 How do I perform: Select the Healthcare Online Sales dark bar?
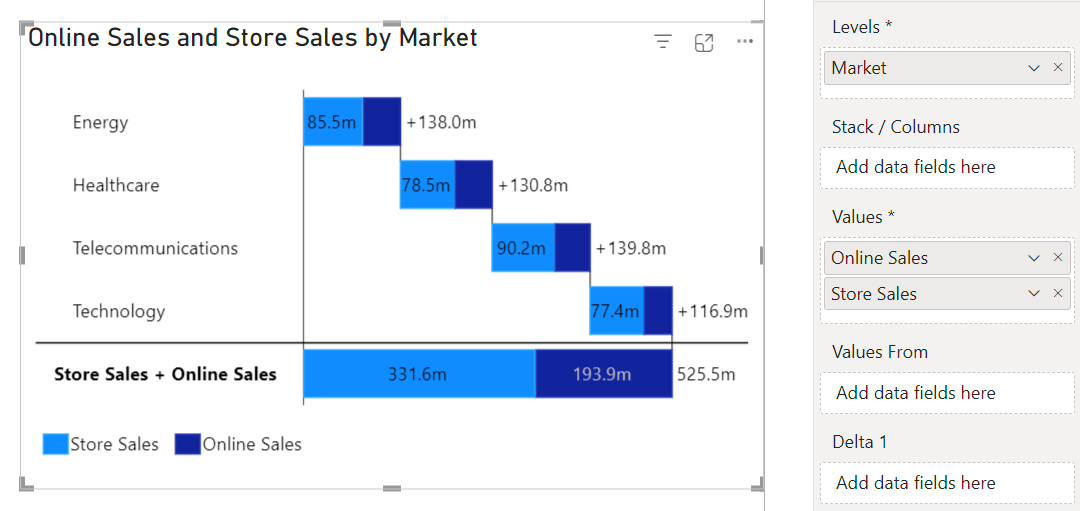[x=474, y=185]
